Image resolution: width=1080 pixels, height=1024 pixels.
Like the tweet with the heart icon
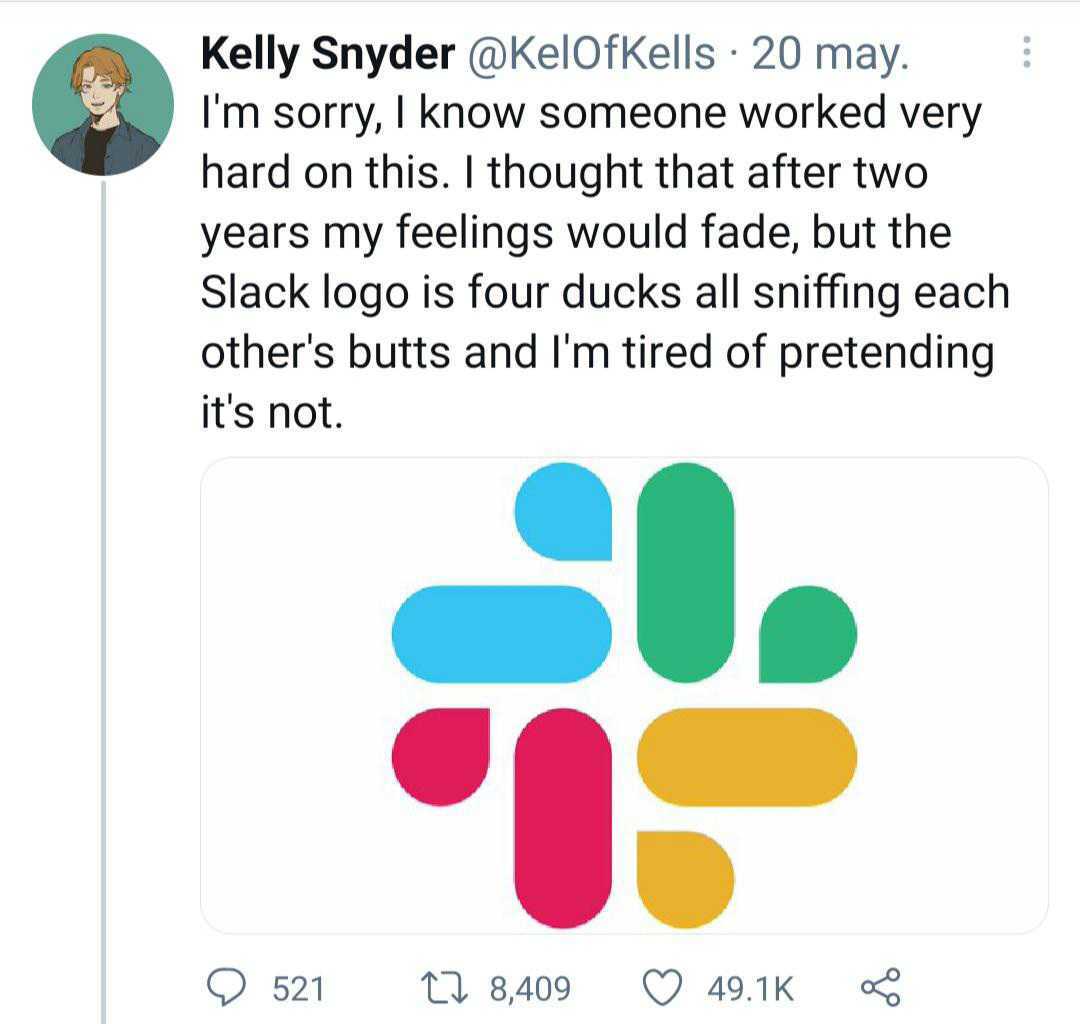[x=661, y=988]
